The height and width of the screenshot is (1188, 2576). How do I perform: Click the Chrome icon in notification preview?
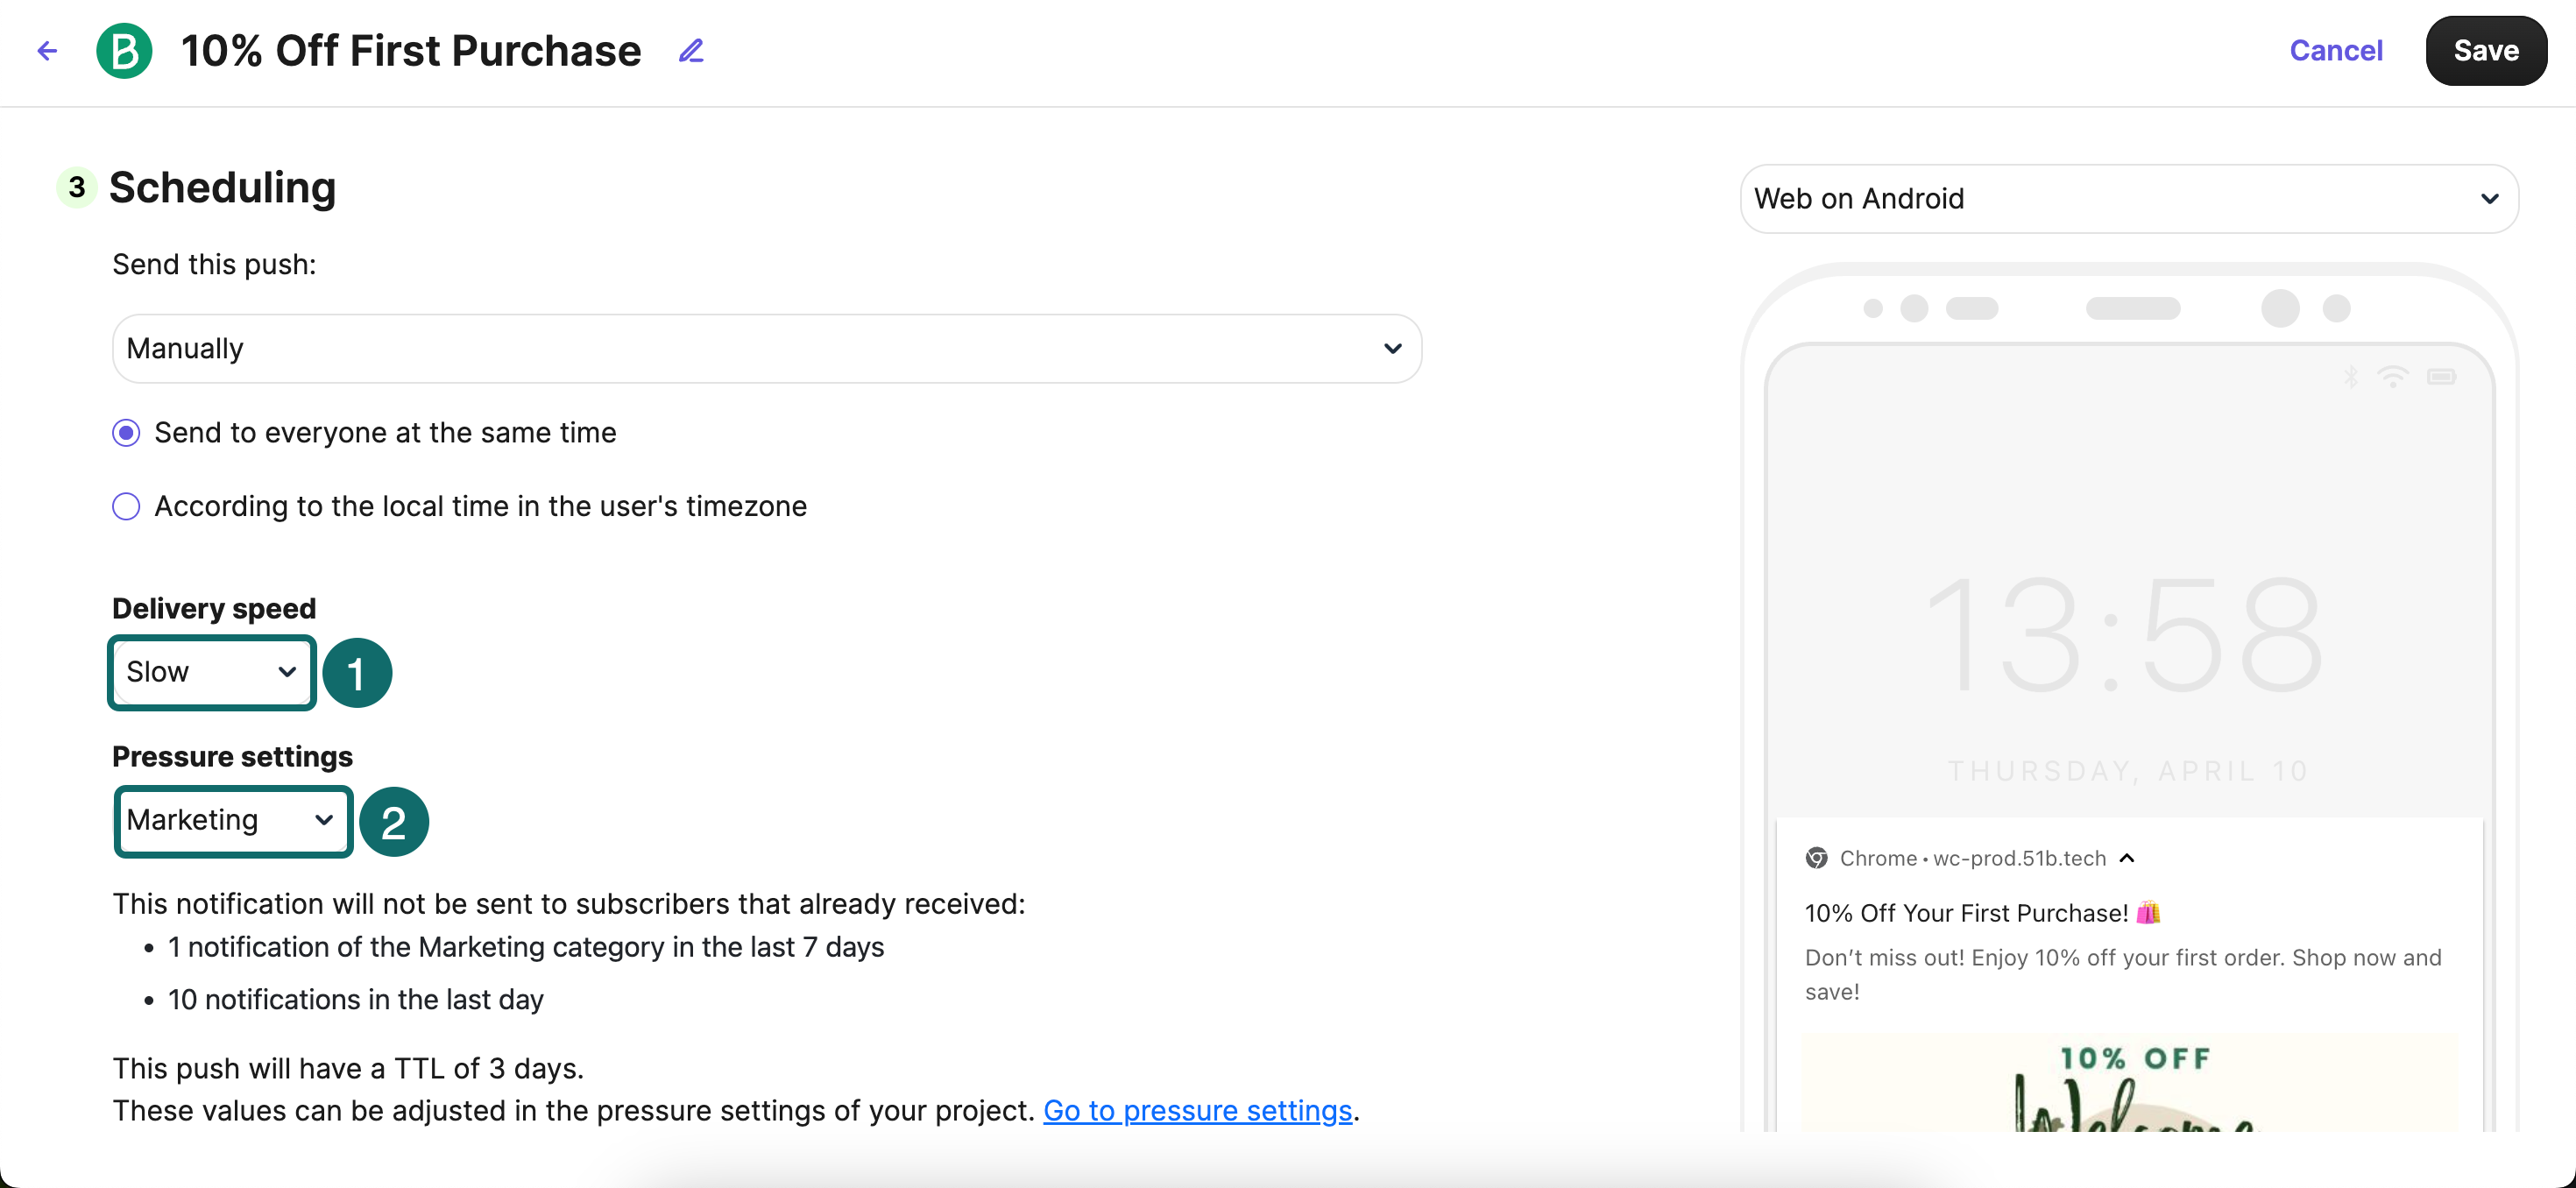click(1816, 858)
